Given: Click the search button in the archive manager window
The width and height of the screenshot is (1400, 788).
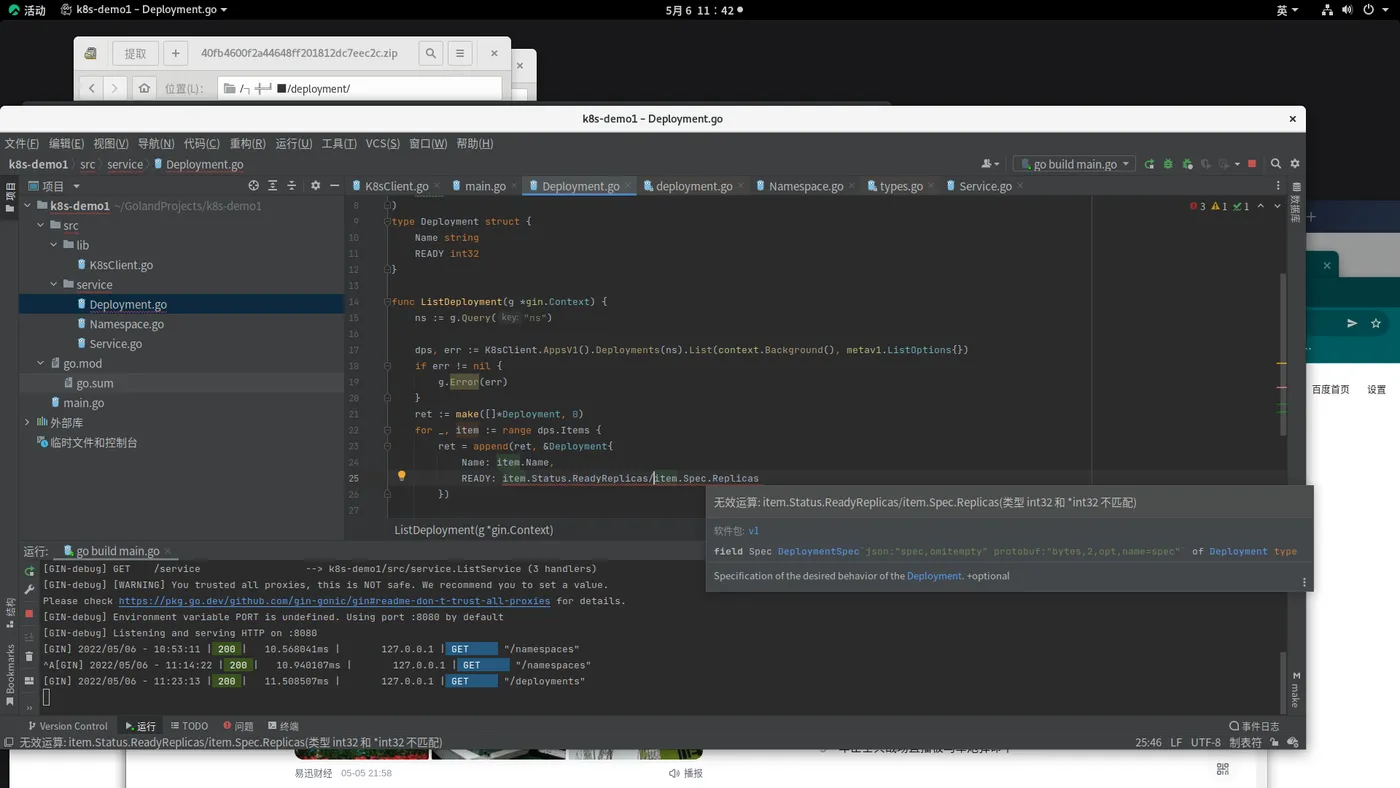Looking at the screenshot, I should click(431, 54).
